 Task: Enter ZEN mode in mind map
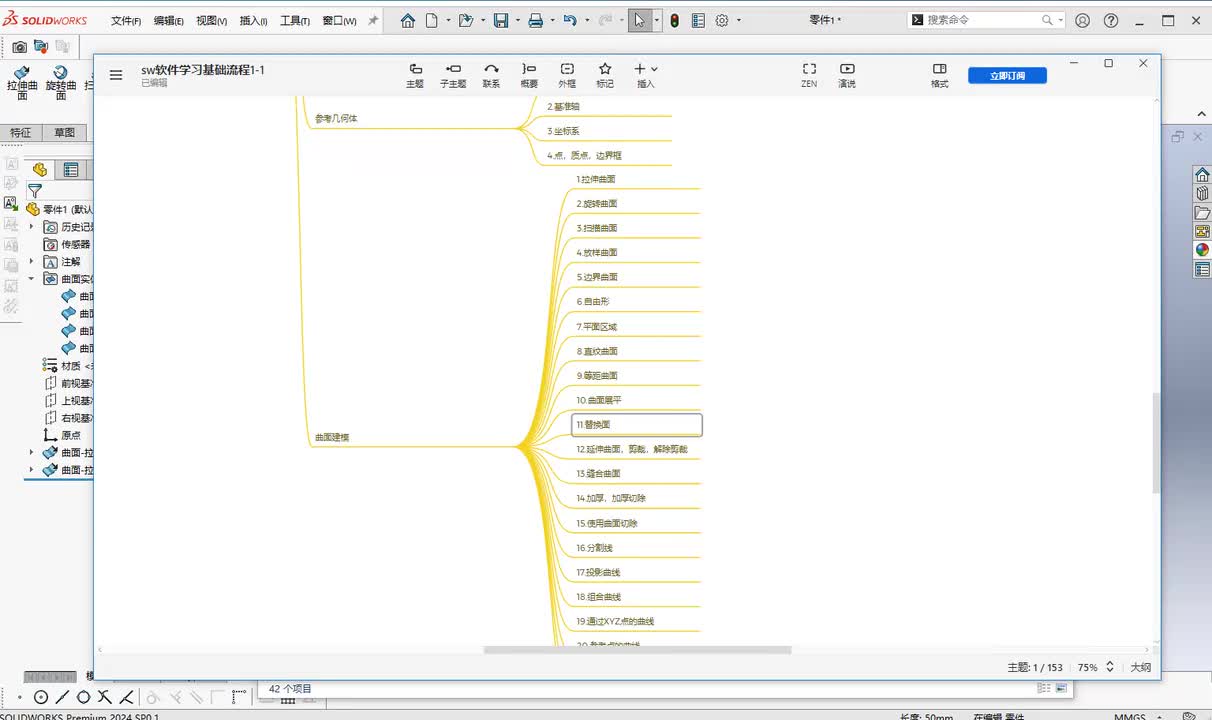pos(809,75)
